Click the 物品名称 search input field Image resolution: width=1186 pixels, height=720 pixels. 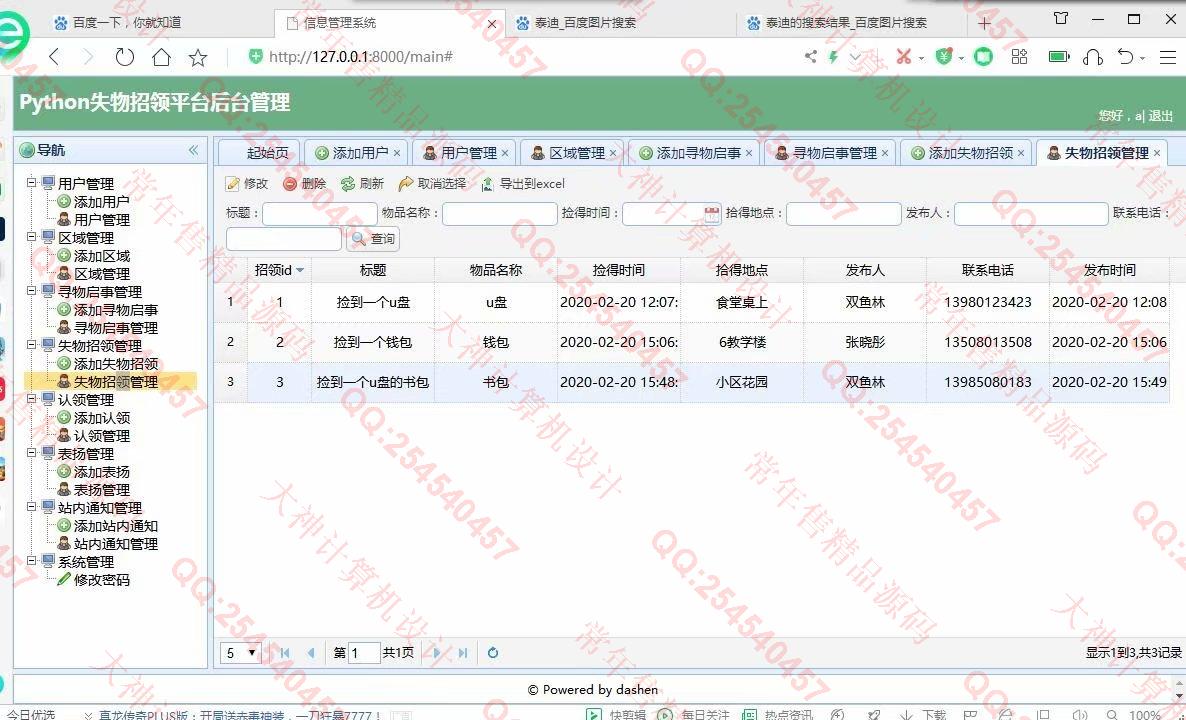(x=499, y=214)
